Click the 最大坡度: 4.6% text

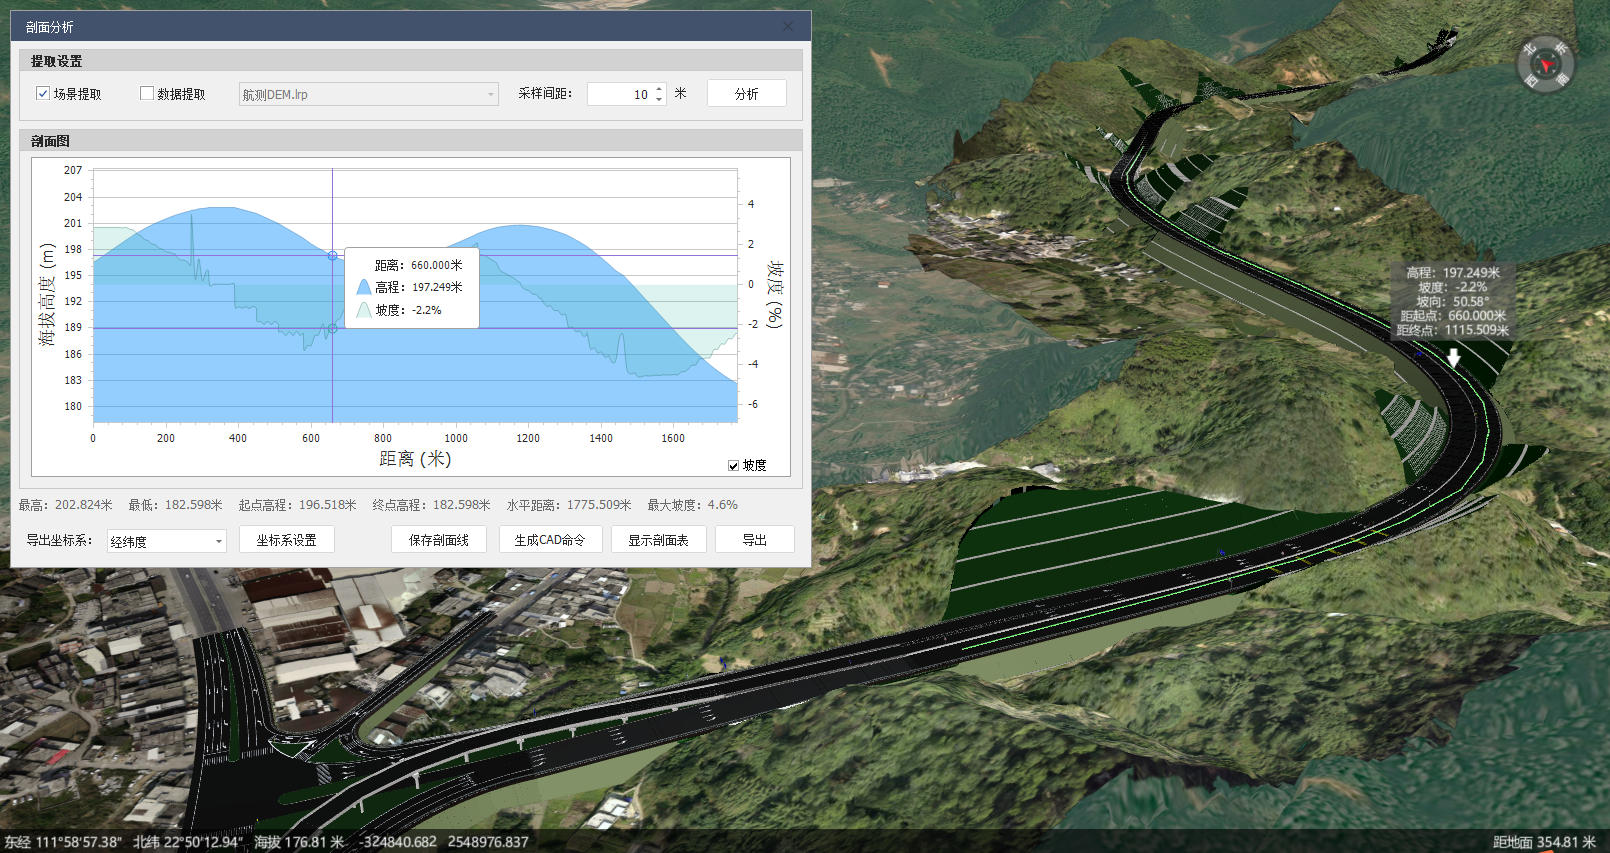click(x=692, y=505)
